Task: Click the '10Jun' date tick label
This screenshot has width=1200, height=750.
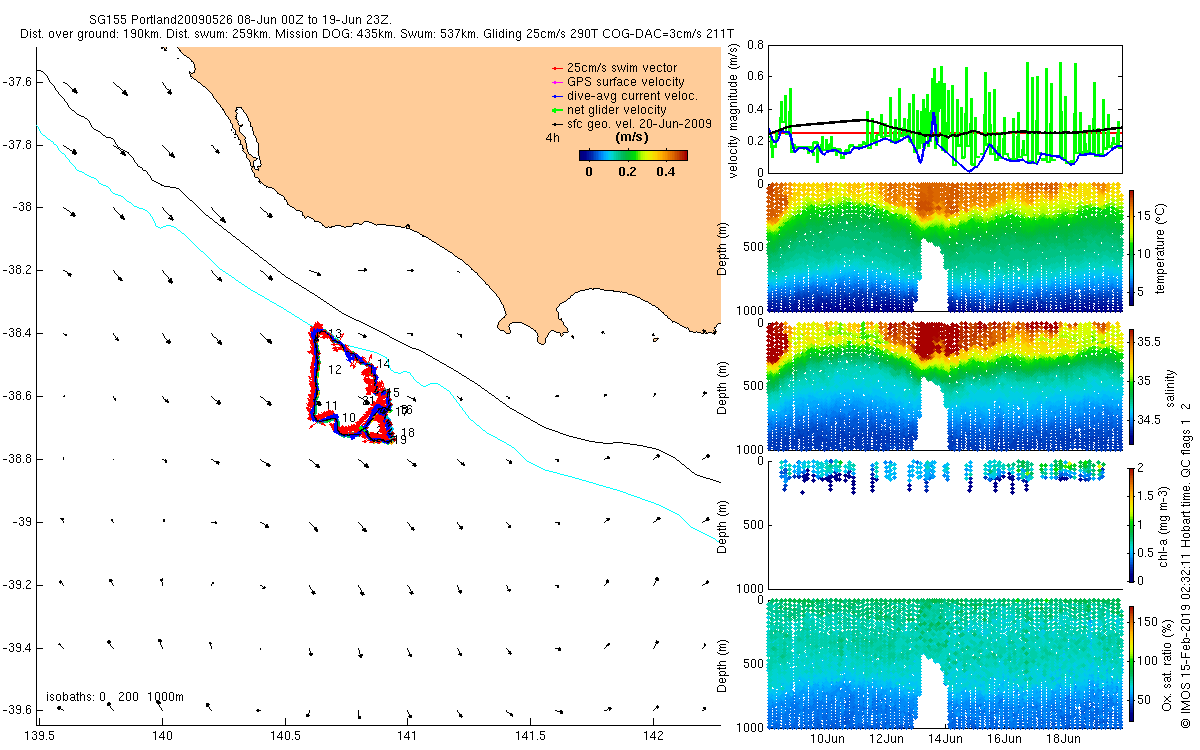Action: tap(827, 738)
